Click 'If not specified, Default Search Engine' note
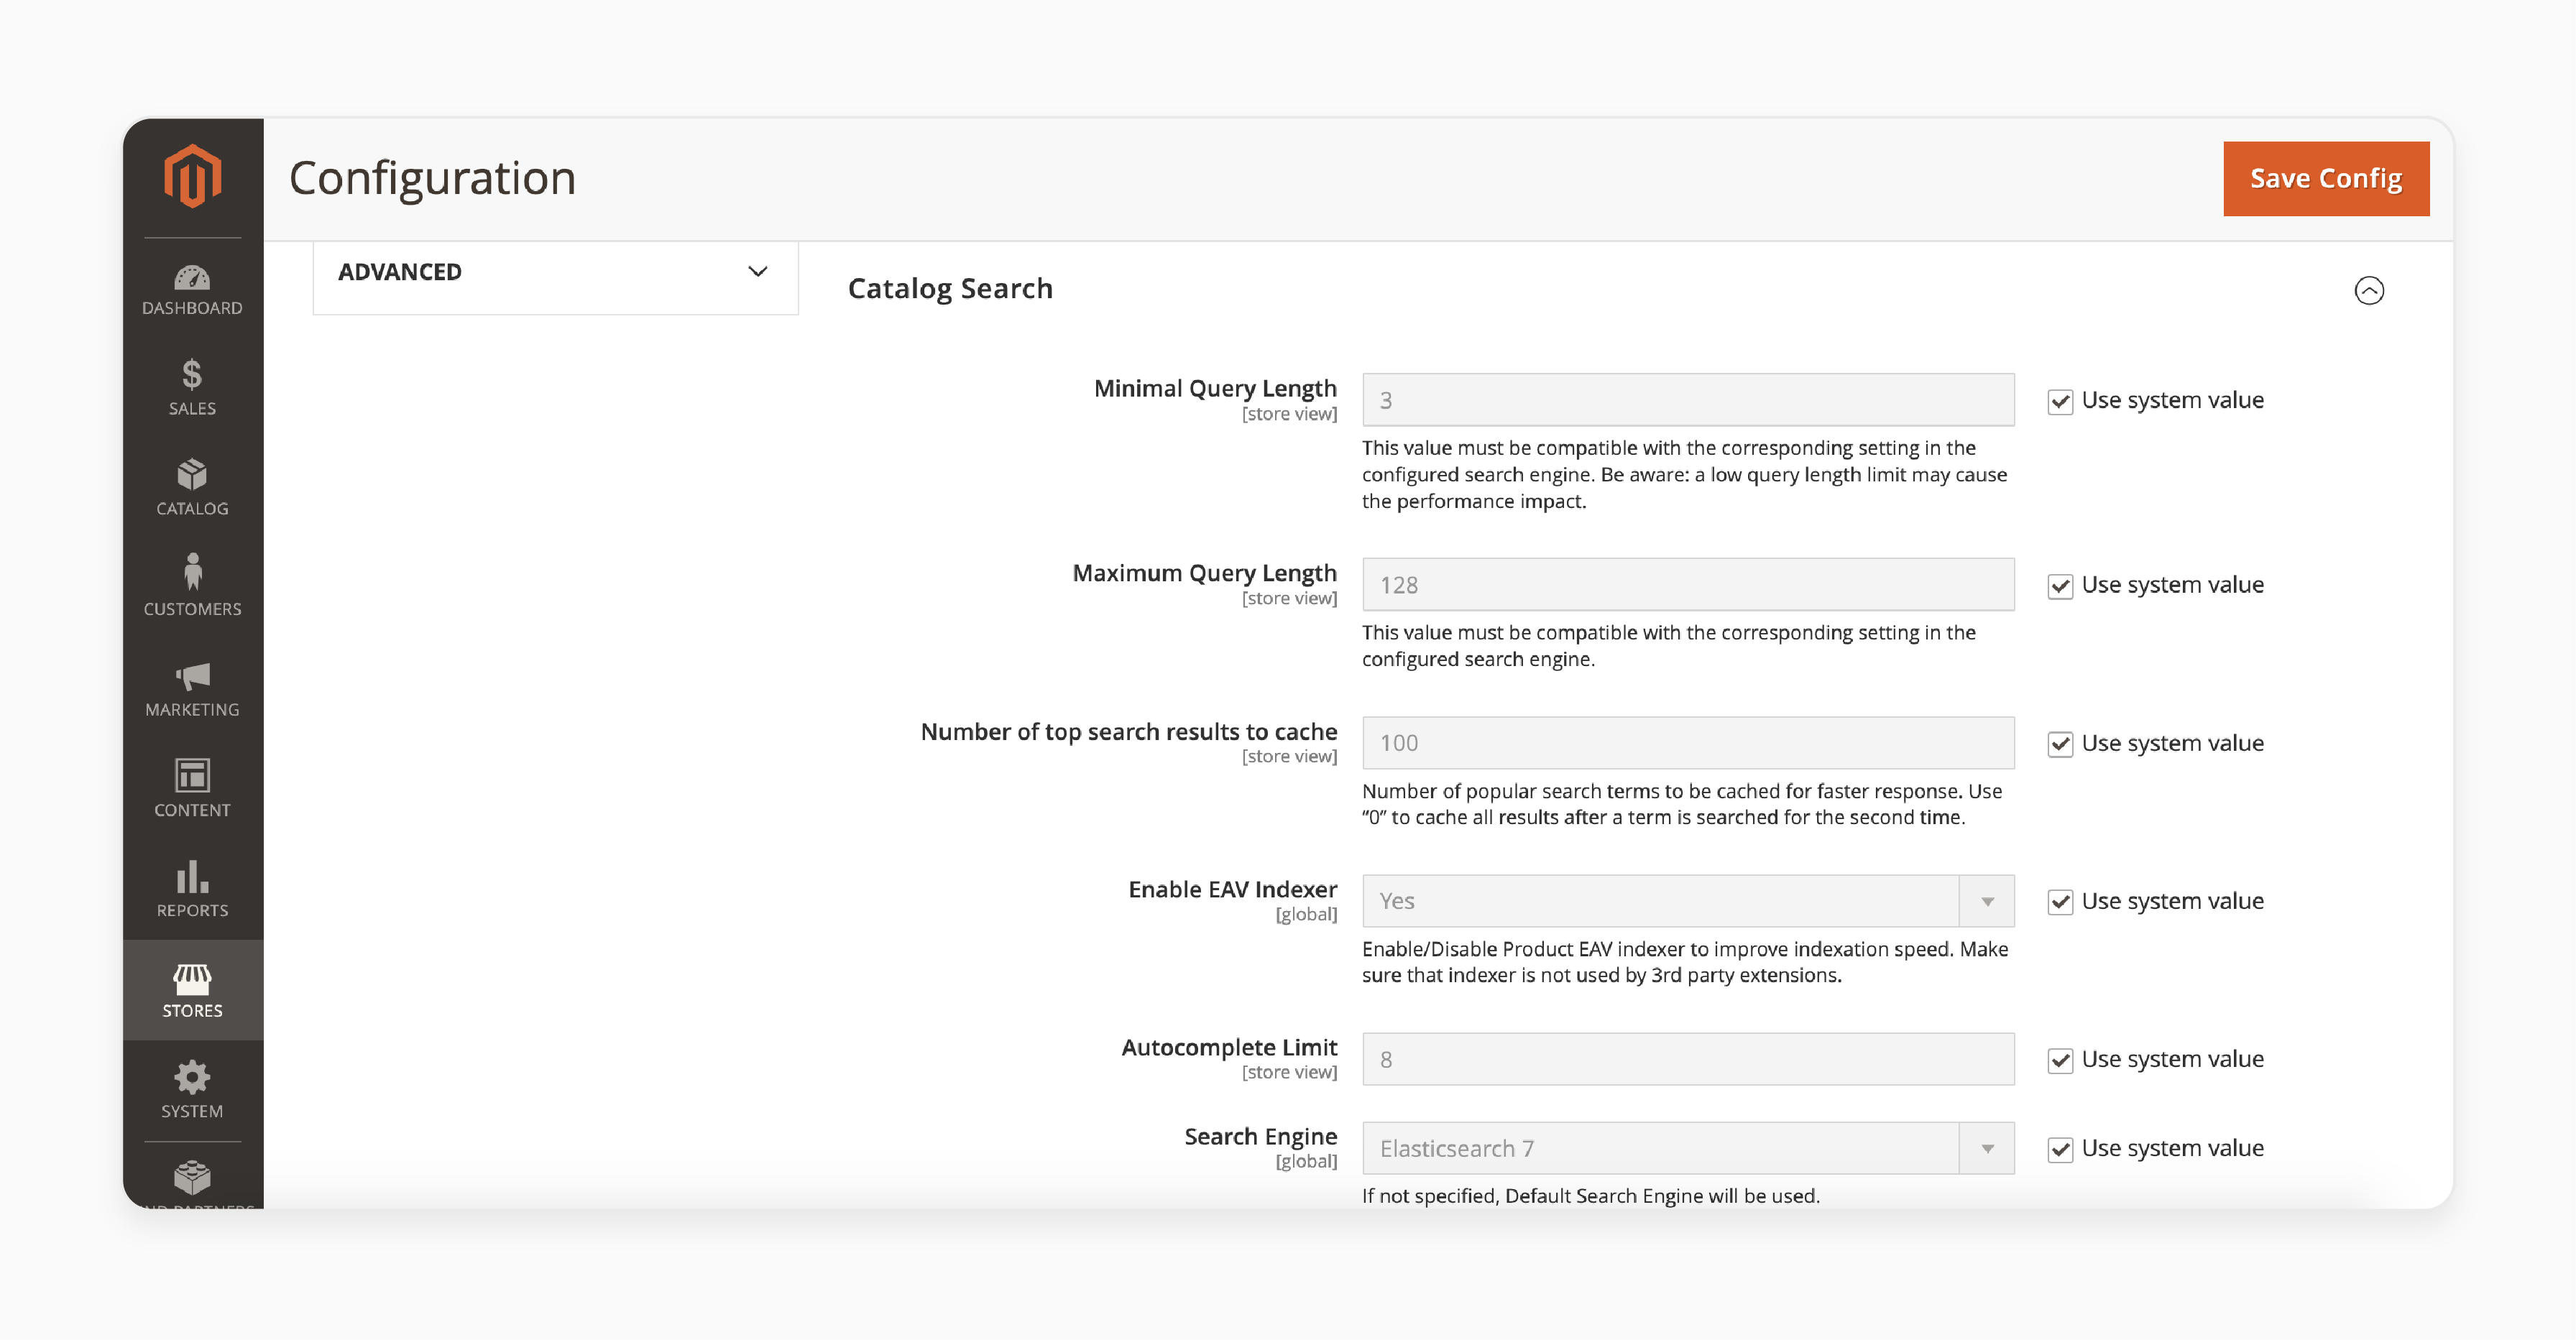Image resolution: width=2576 pixels, height=1340 pixels. [x=1590, y=1196]
